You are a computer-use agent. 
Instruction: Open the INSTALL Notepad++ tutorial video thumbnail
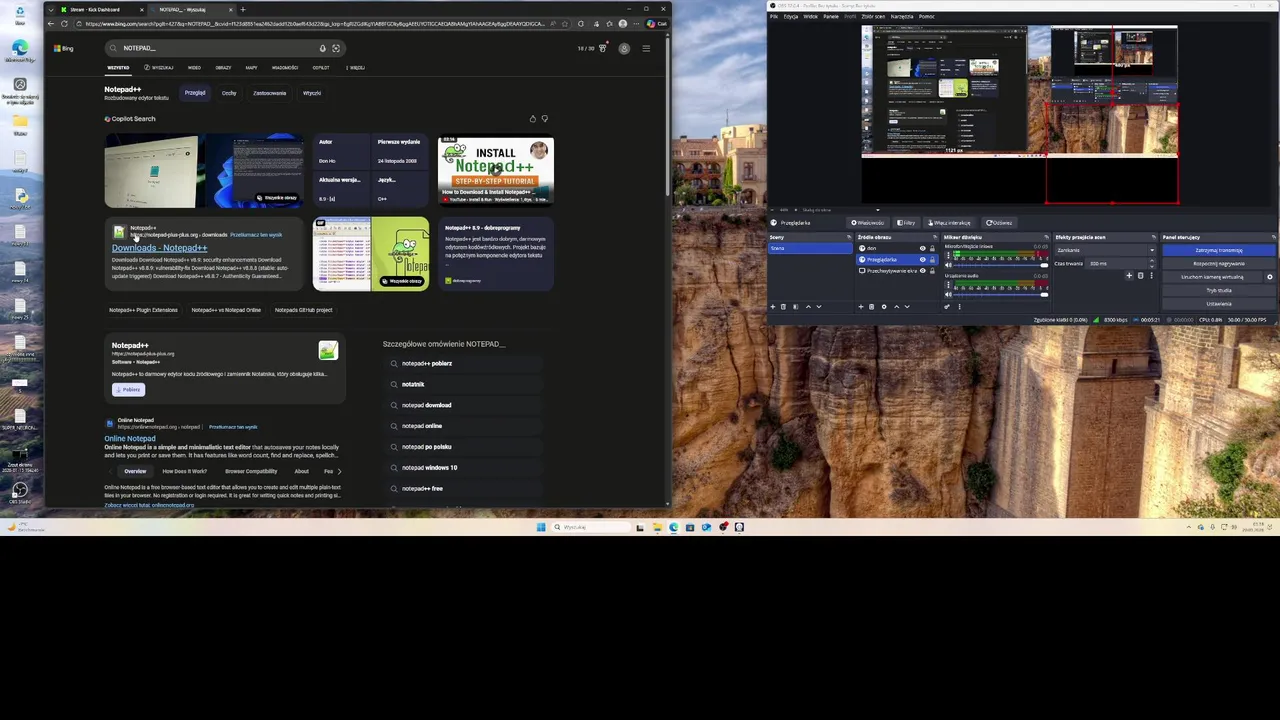[x=496, y=171]
